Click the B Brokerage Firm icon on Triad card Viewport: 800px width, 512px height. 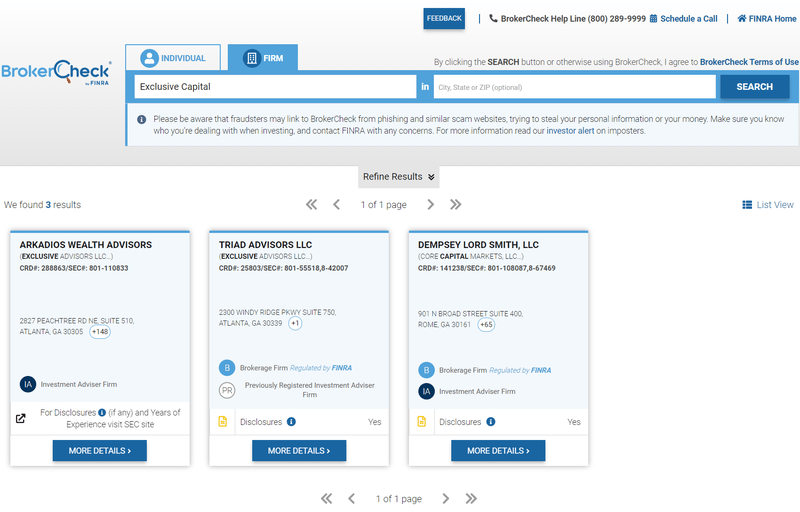click(227, 368)
